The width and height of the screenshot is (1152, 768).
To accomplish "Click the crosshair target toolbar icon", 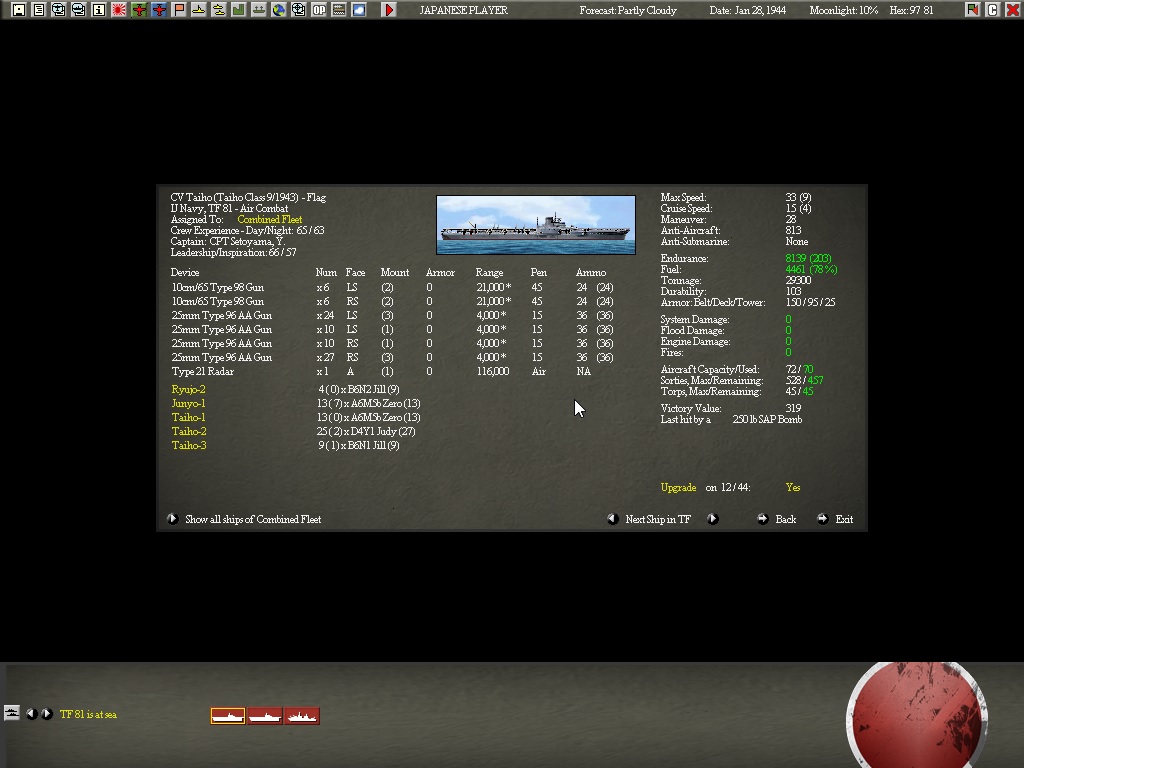I will (x=298, y=10).
